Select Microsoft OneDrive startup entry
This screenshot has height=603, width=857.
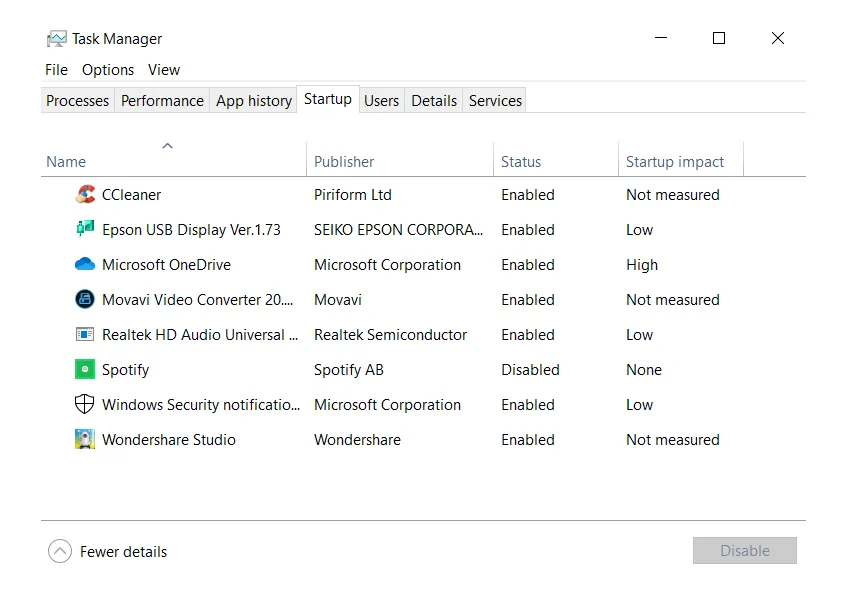coord(166,265)
